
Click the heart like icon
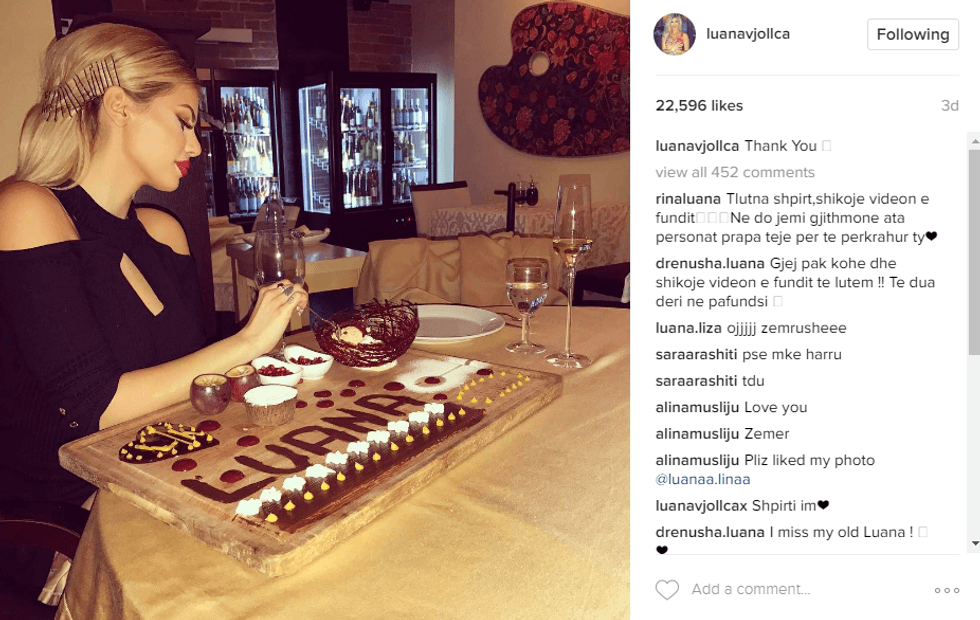tap(667, 589)
